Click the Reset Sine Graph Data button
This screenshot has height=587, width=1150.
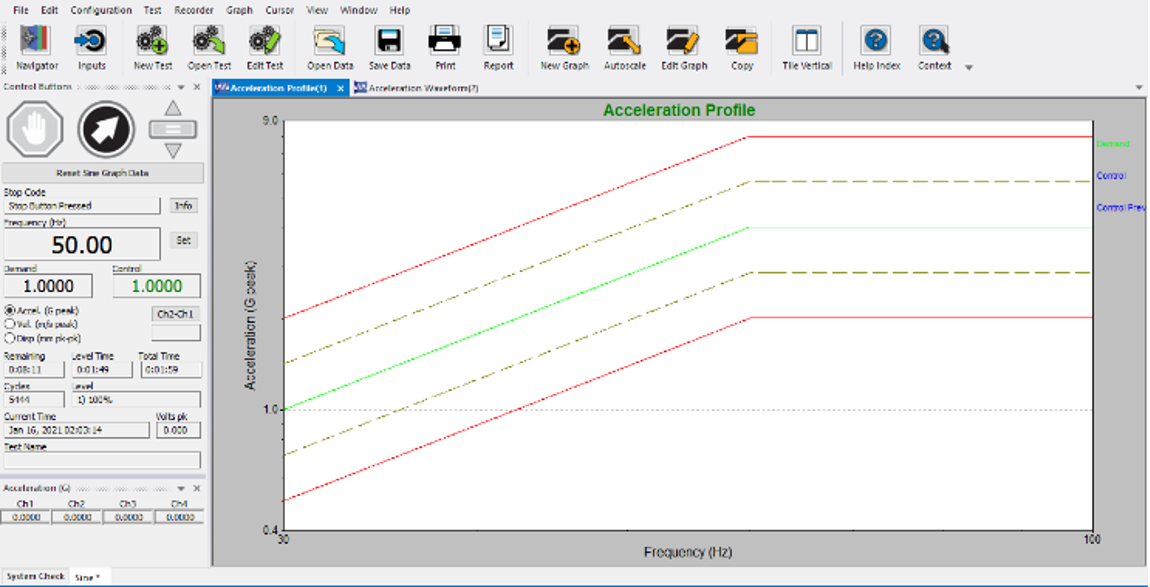[103, 173]
